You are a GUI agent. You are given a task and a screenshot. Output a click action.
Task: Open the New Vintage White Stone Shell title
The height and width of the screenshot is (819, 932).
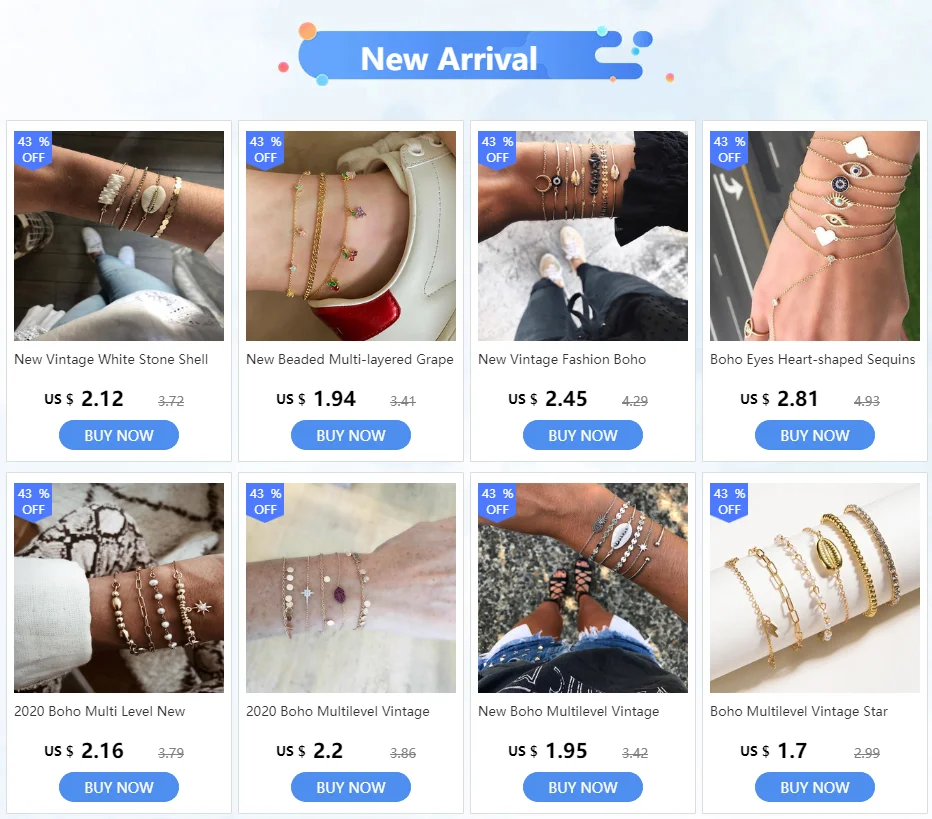(x=111, y=359)
